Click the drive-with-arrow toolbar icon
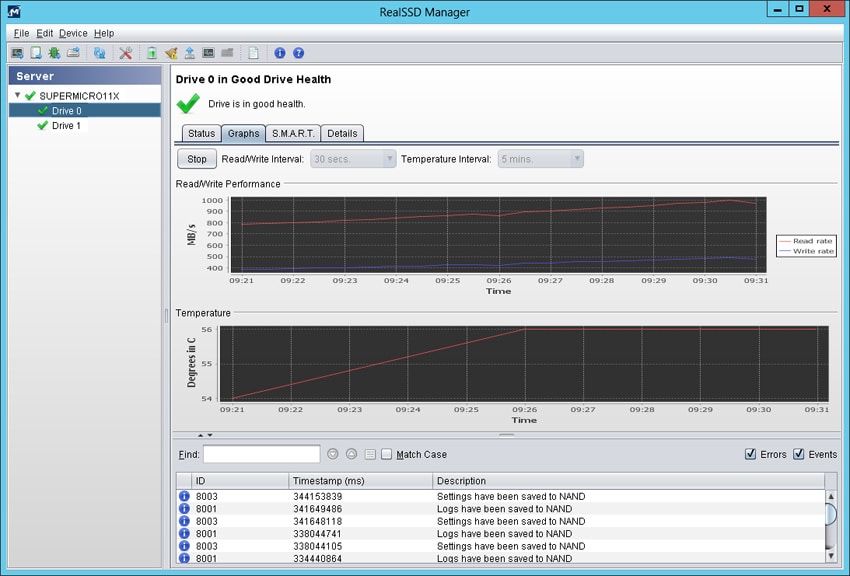 click(x=73, y=53)
